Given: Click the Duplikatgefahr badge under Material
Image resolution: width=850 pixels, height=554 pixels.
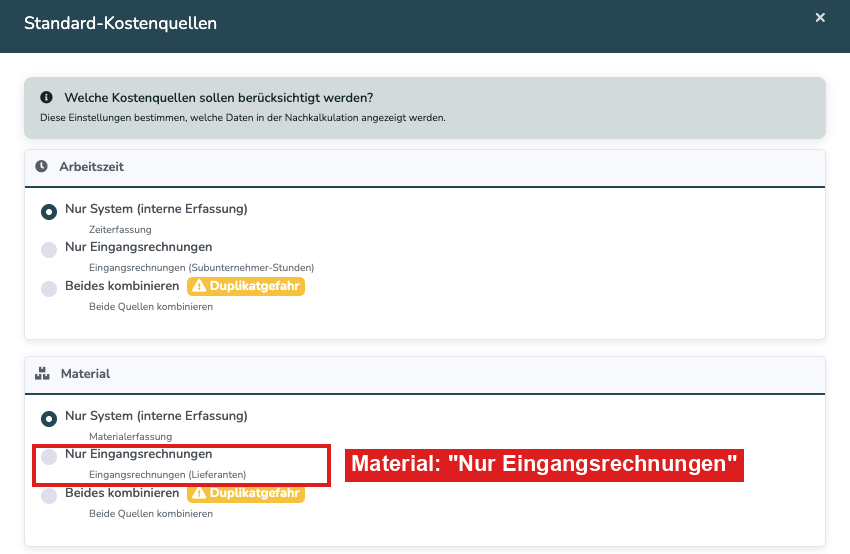Looking at the screenshot, I should tap(246, 493).
